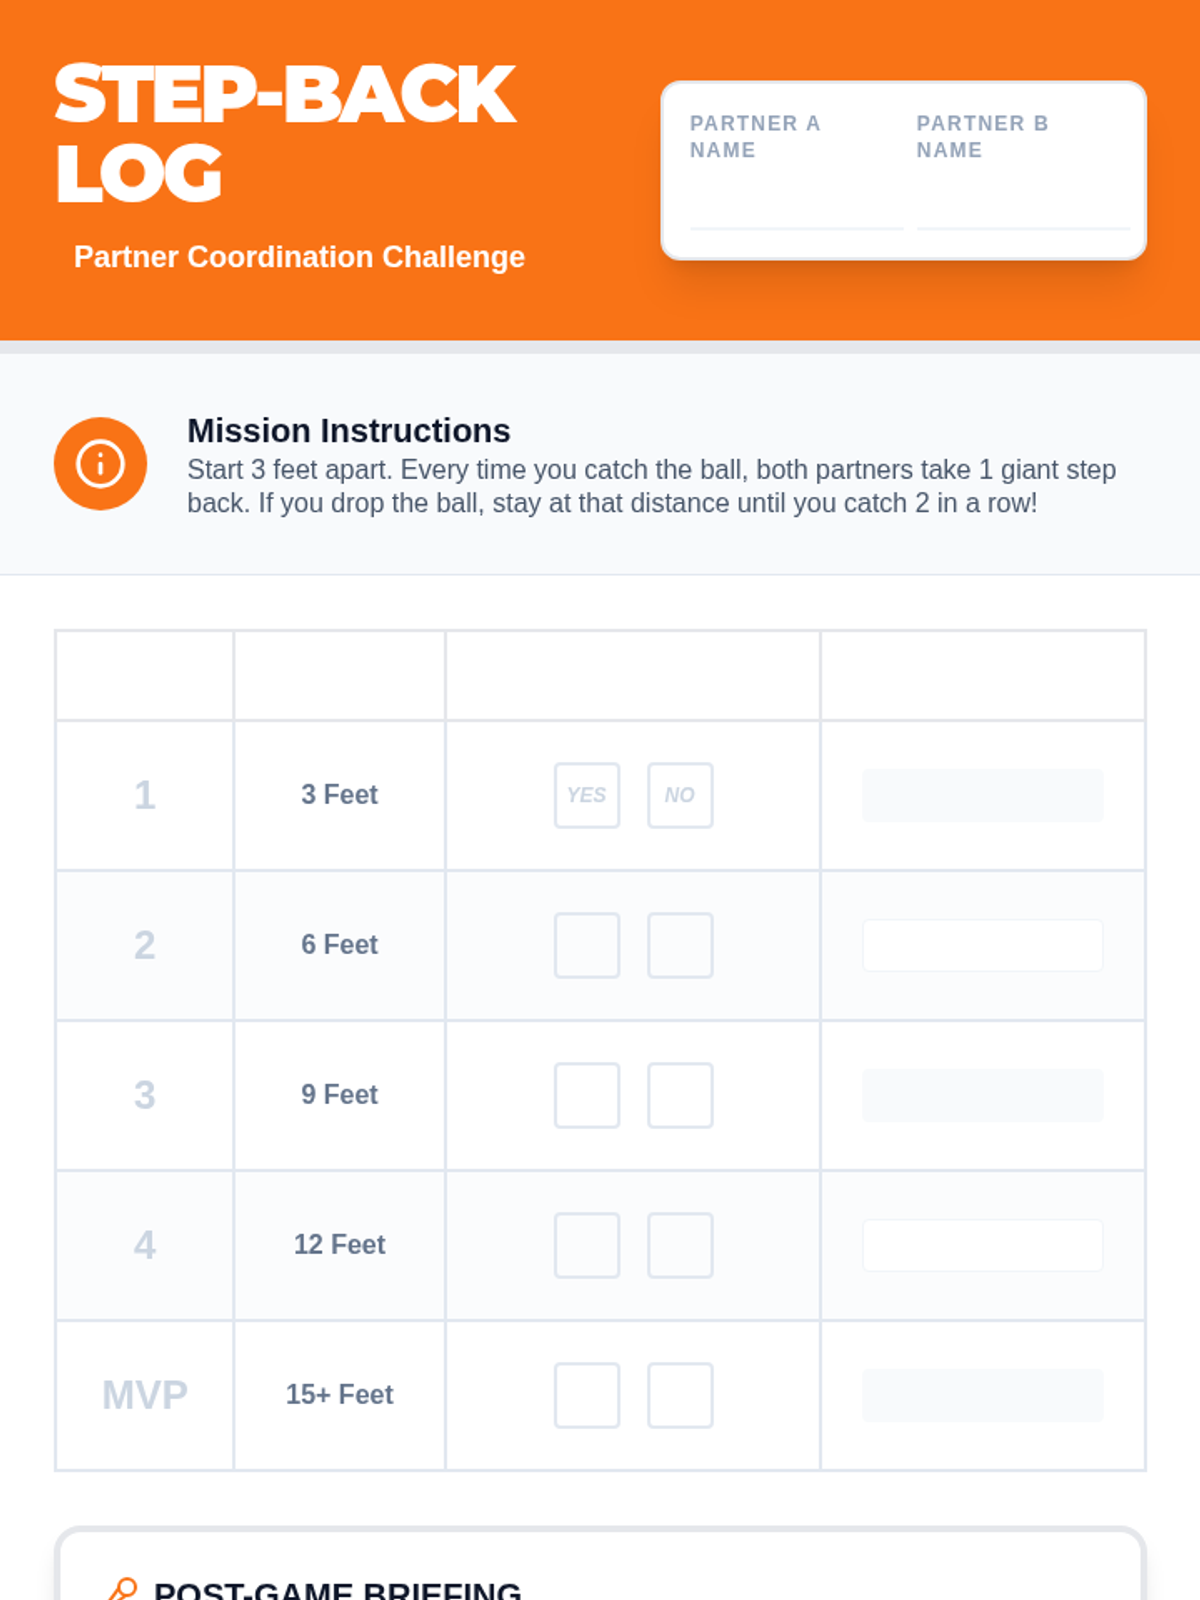
Task: Tick the first checkbox in 6 Feet row
Action: coord(587,945)
